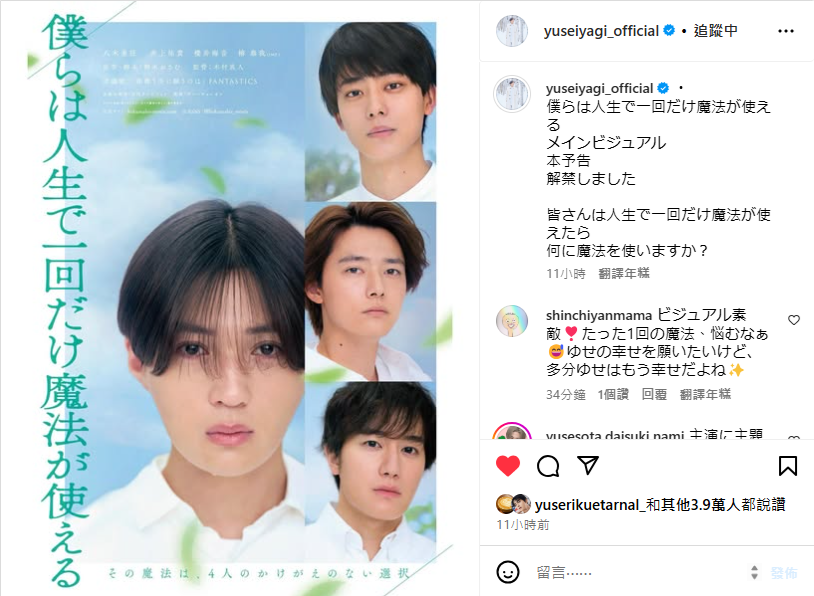Open the comment speech bubble icon
814x596 pixels.
pos(548,466)
